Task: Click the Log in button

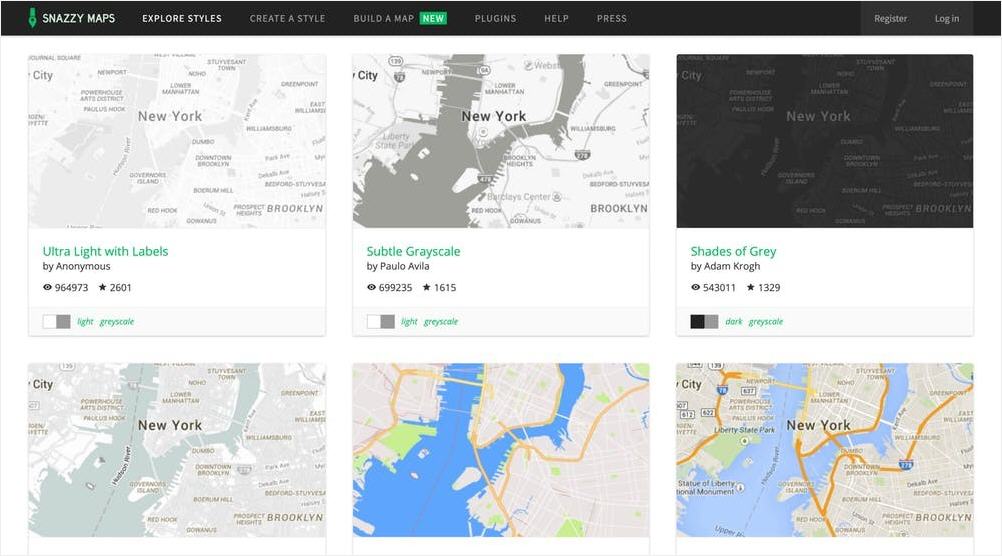Action: 946,19
